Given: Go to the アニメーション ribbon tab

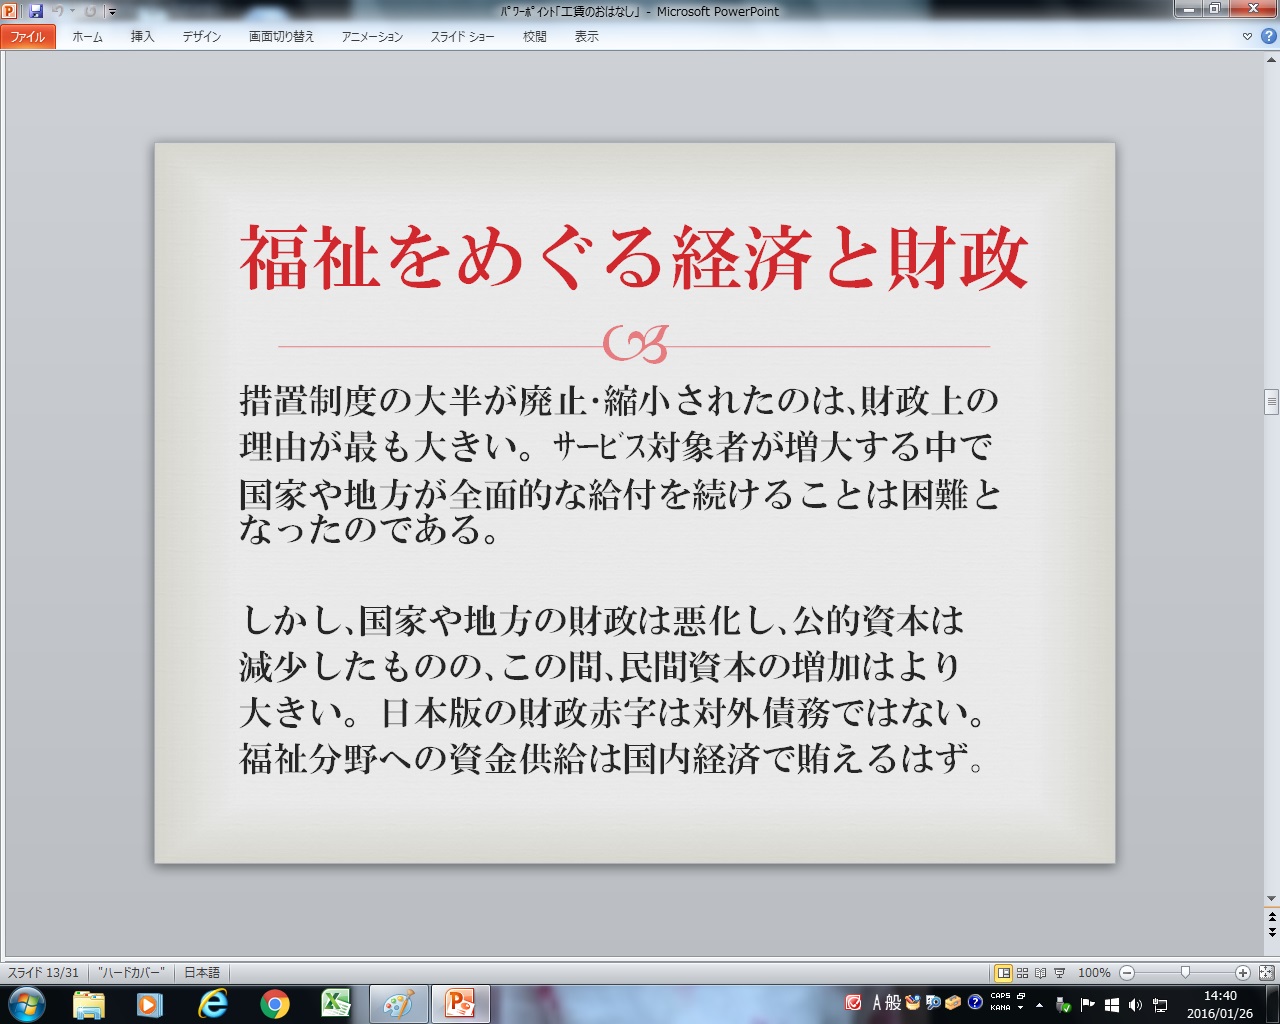Looking at the screenshot, I should 372,36.
